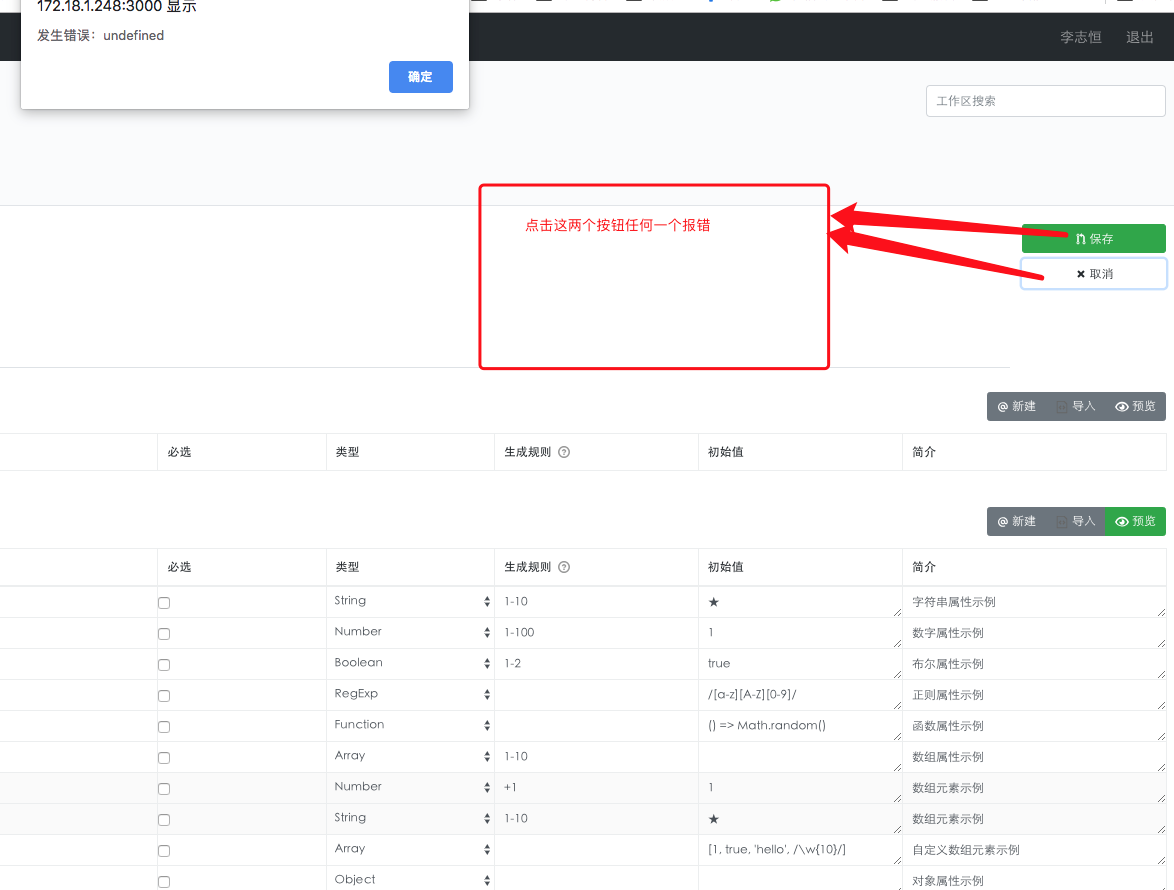Tick 必选 checkbox for Number row with +1 rule
1174x890 pixels.
[164, 789]
